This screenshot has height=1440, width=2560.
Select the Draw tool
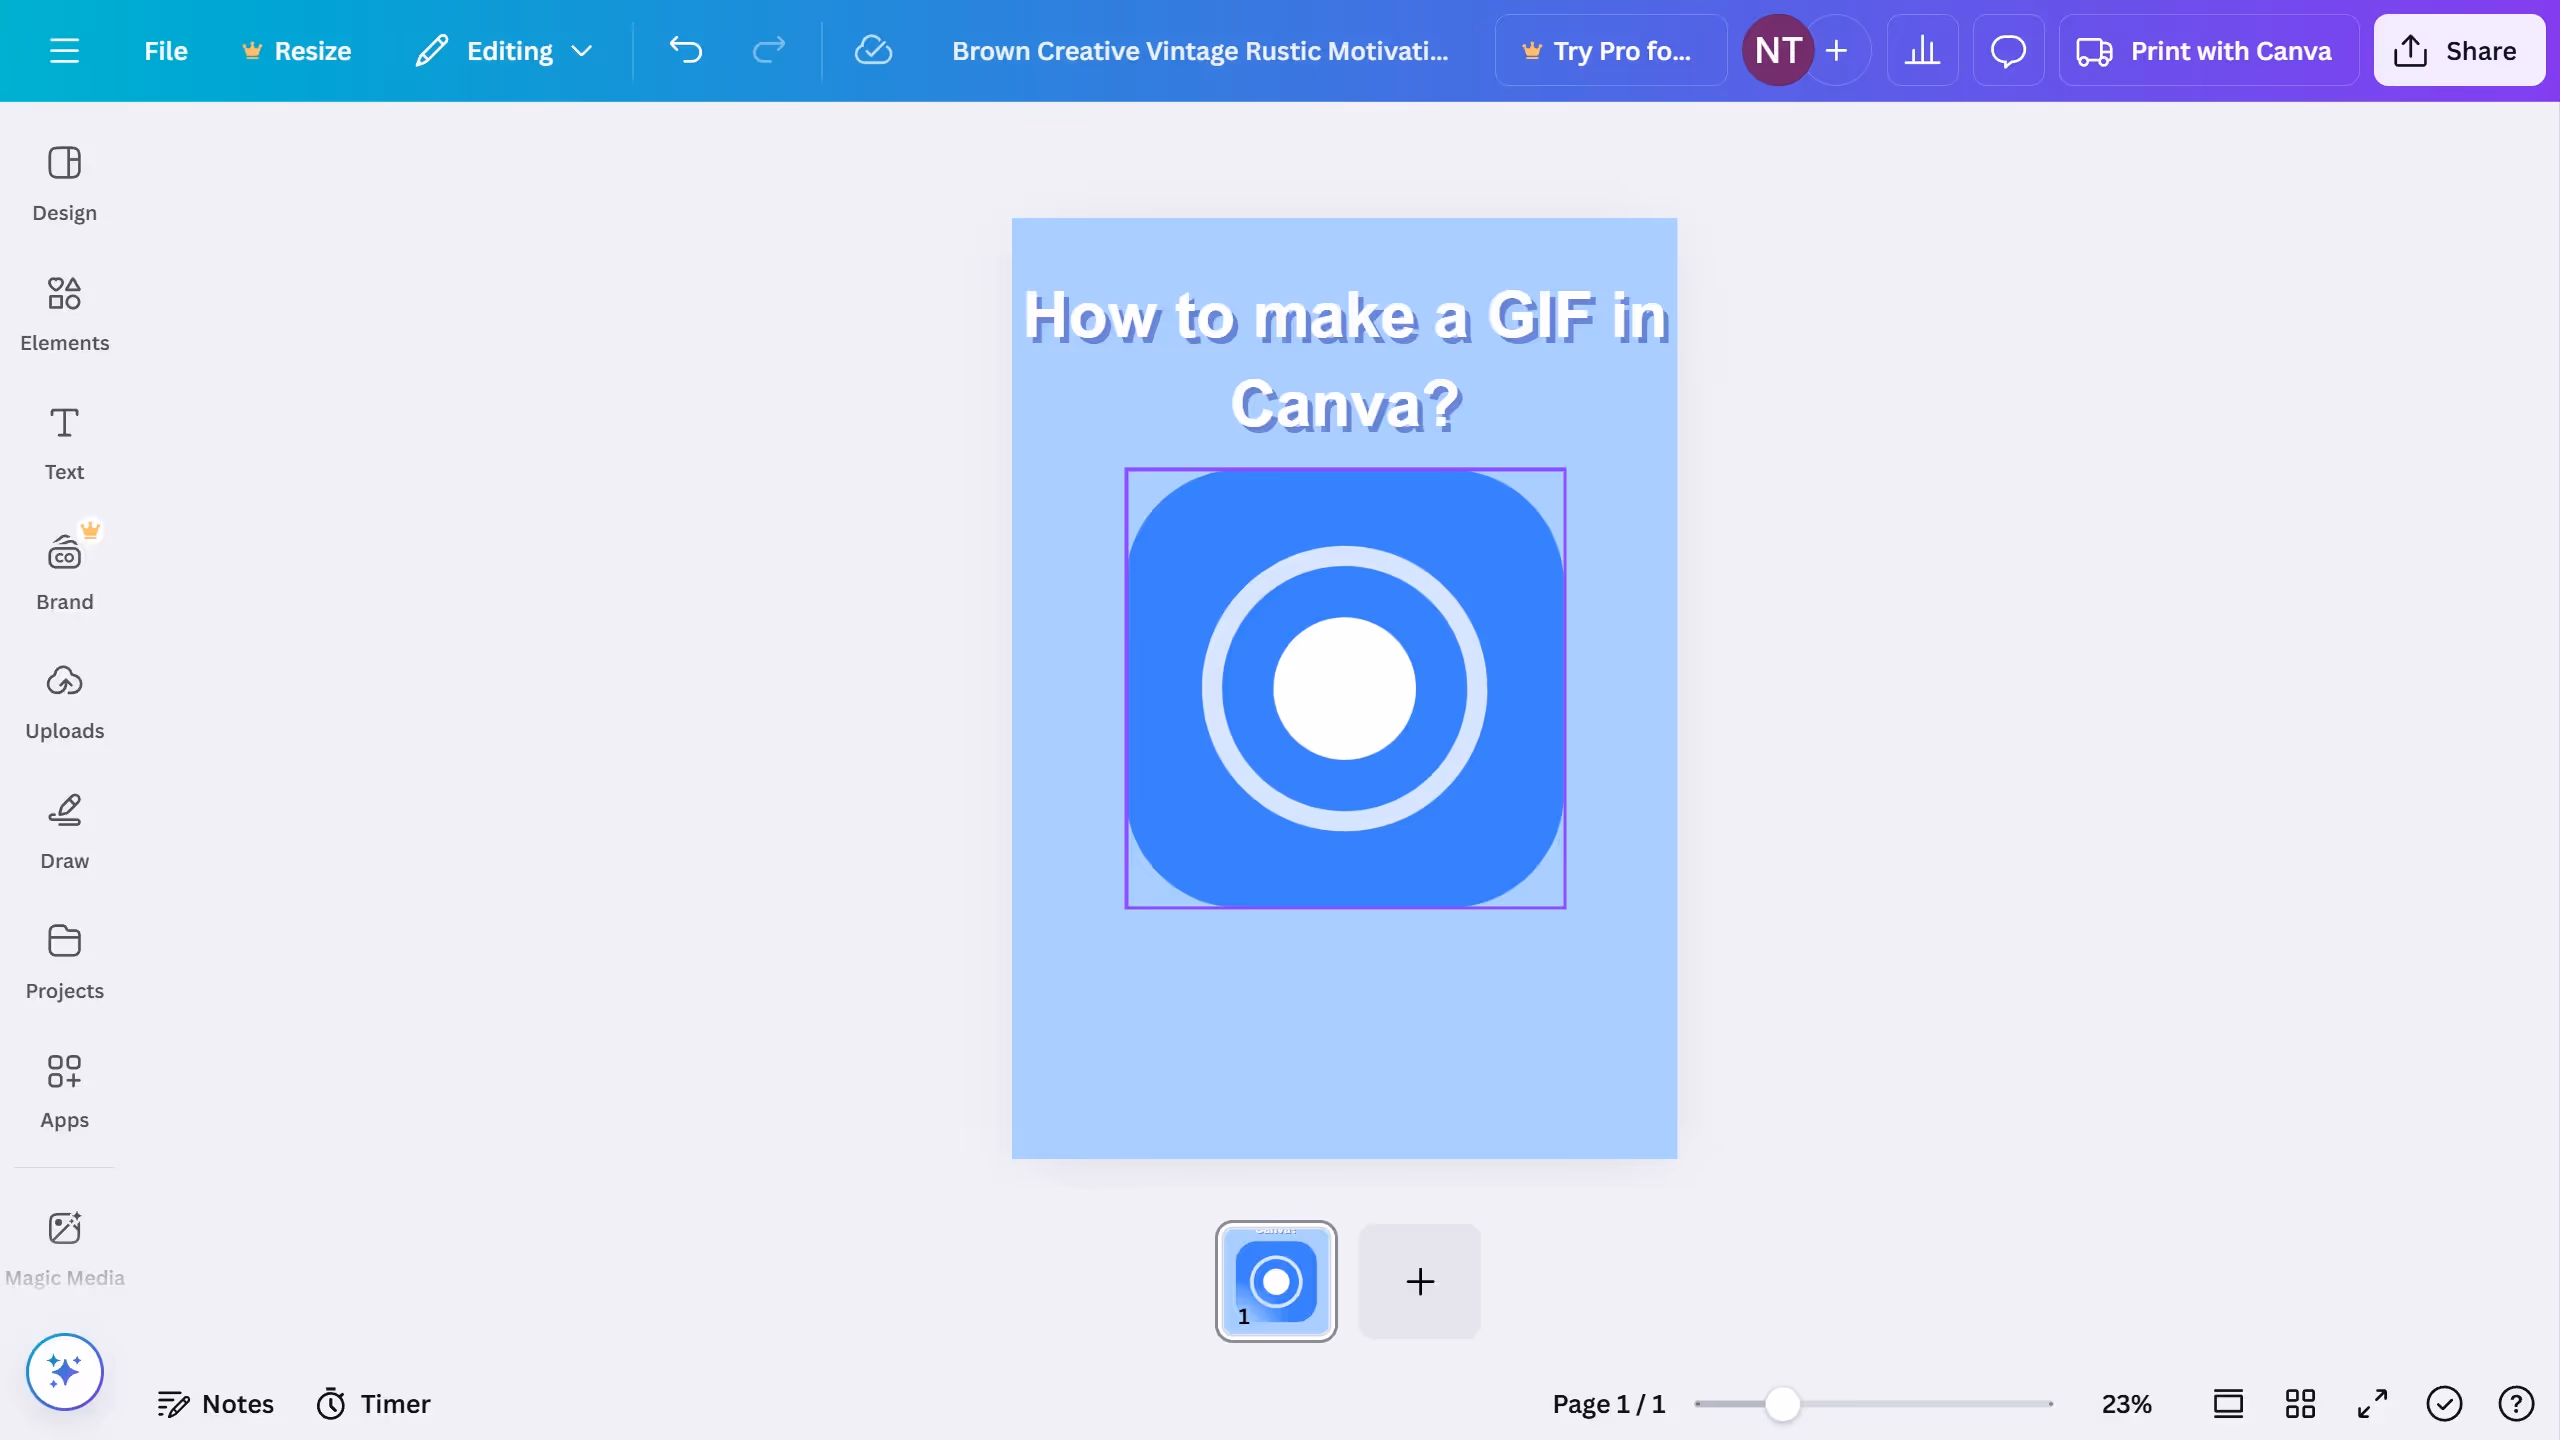64,831
